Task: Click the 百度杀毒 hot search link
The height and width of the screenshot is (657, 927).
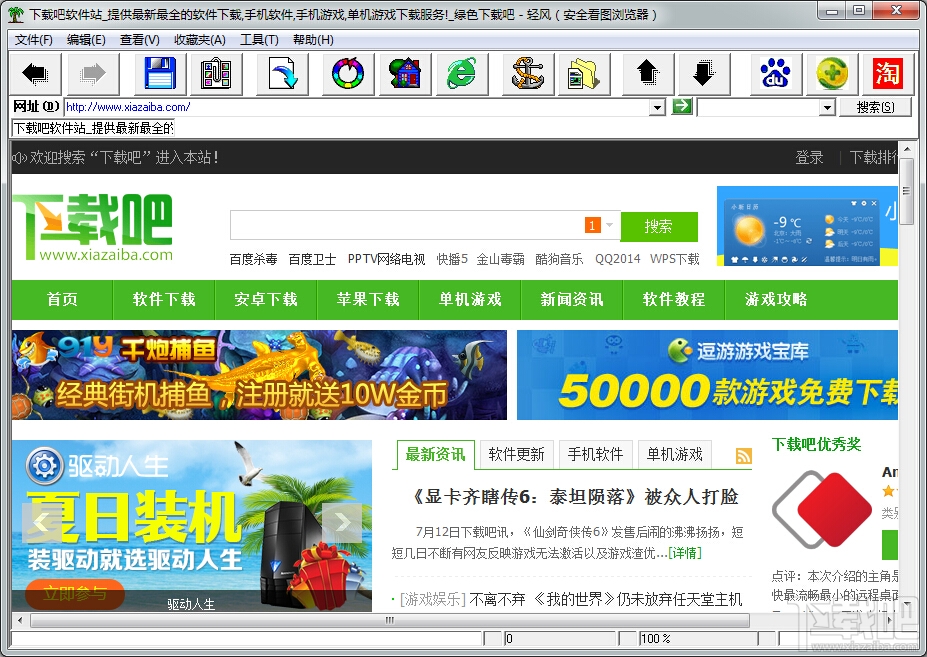Action: pyautogui.click(x=254, y=259)
